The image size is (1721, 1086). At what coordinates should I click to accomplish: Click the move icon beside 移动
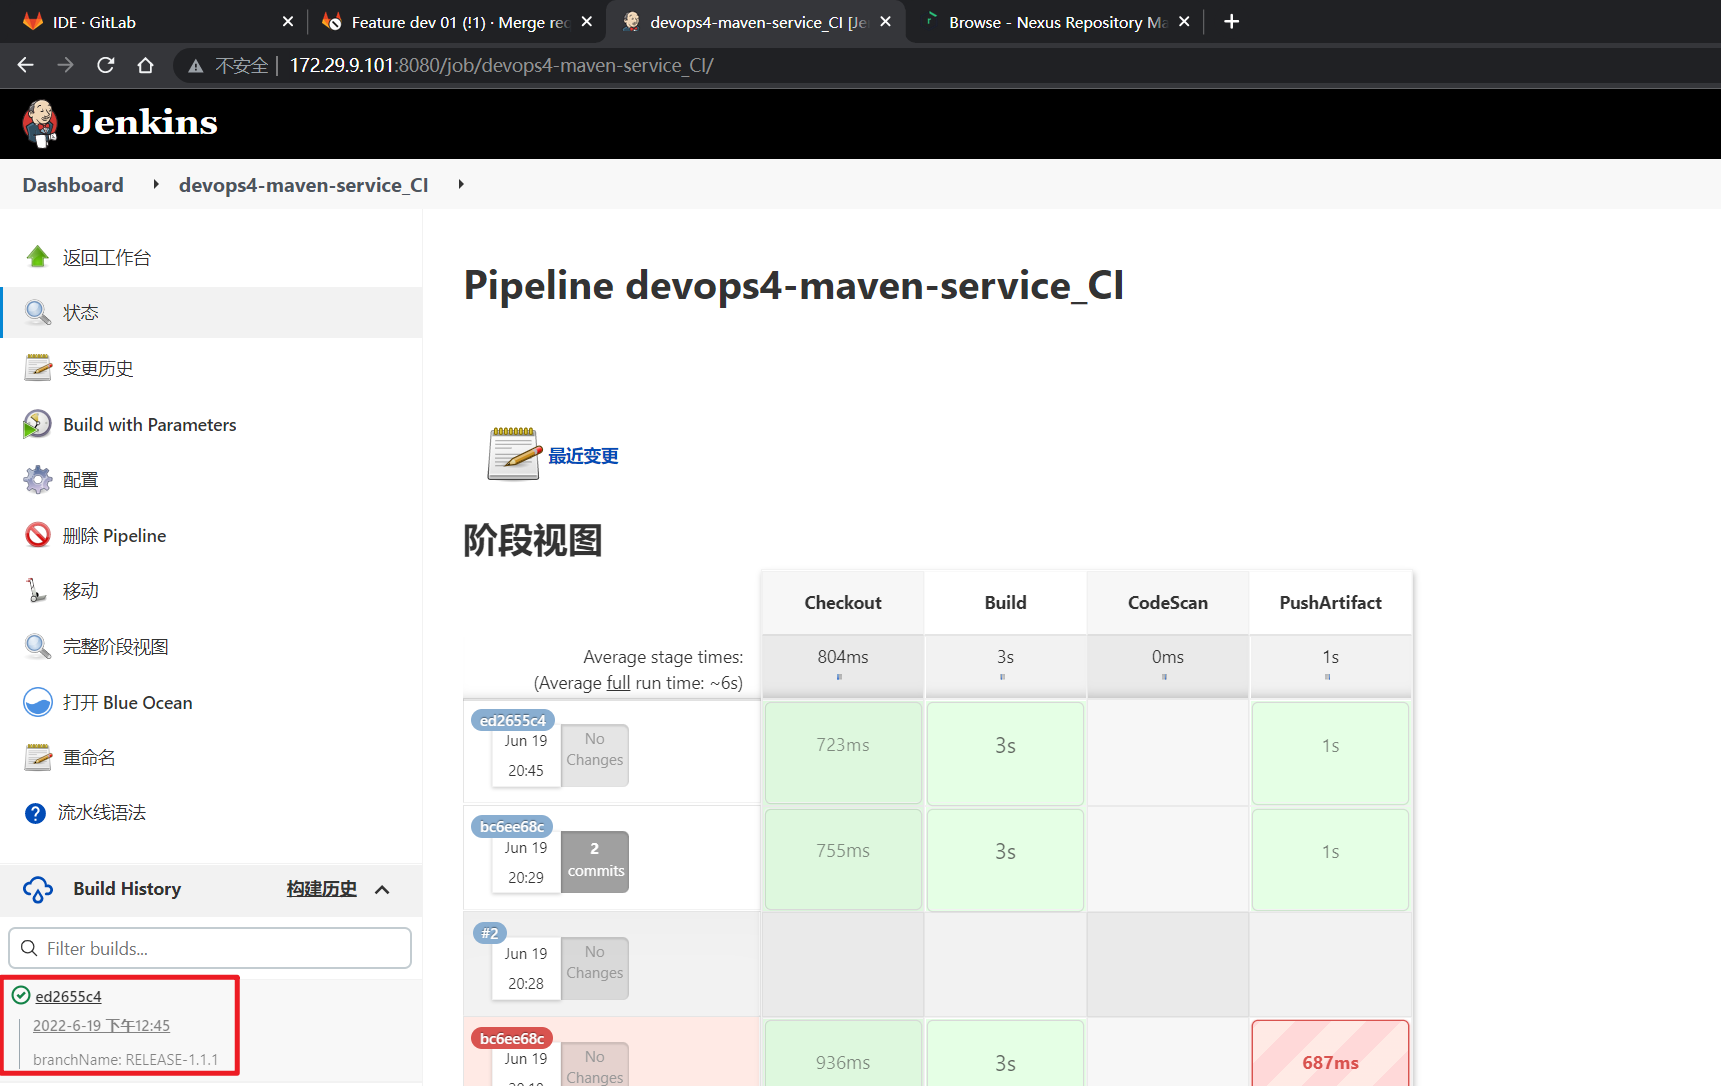[x=38, y=590]
